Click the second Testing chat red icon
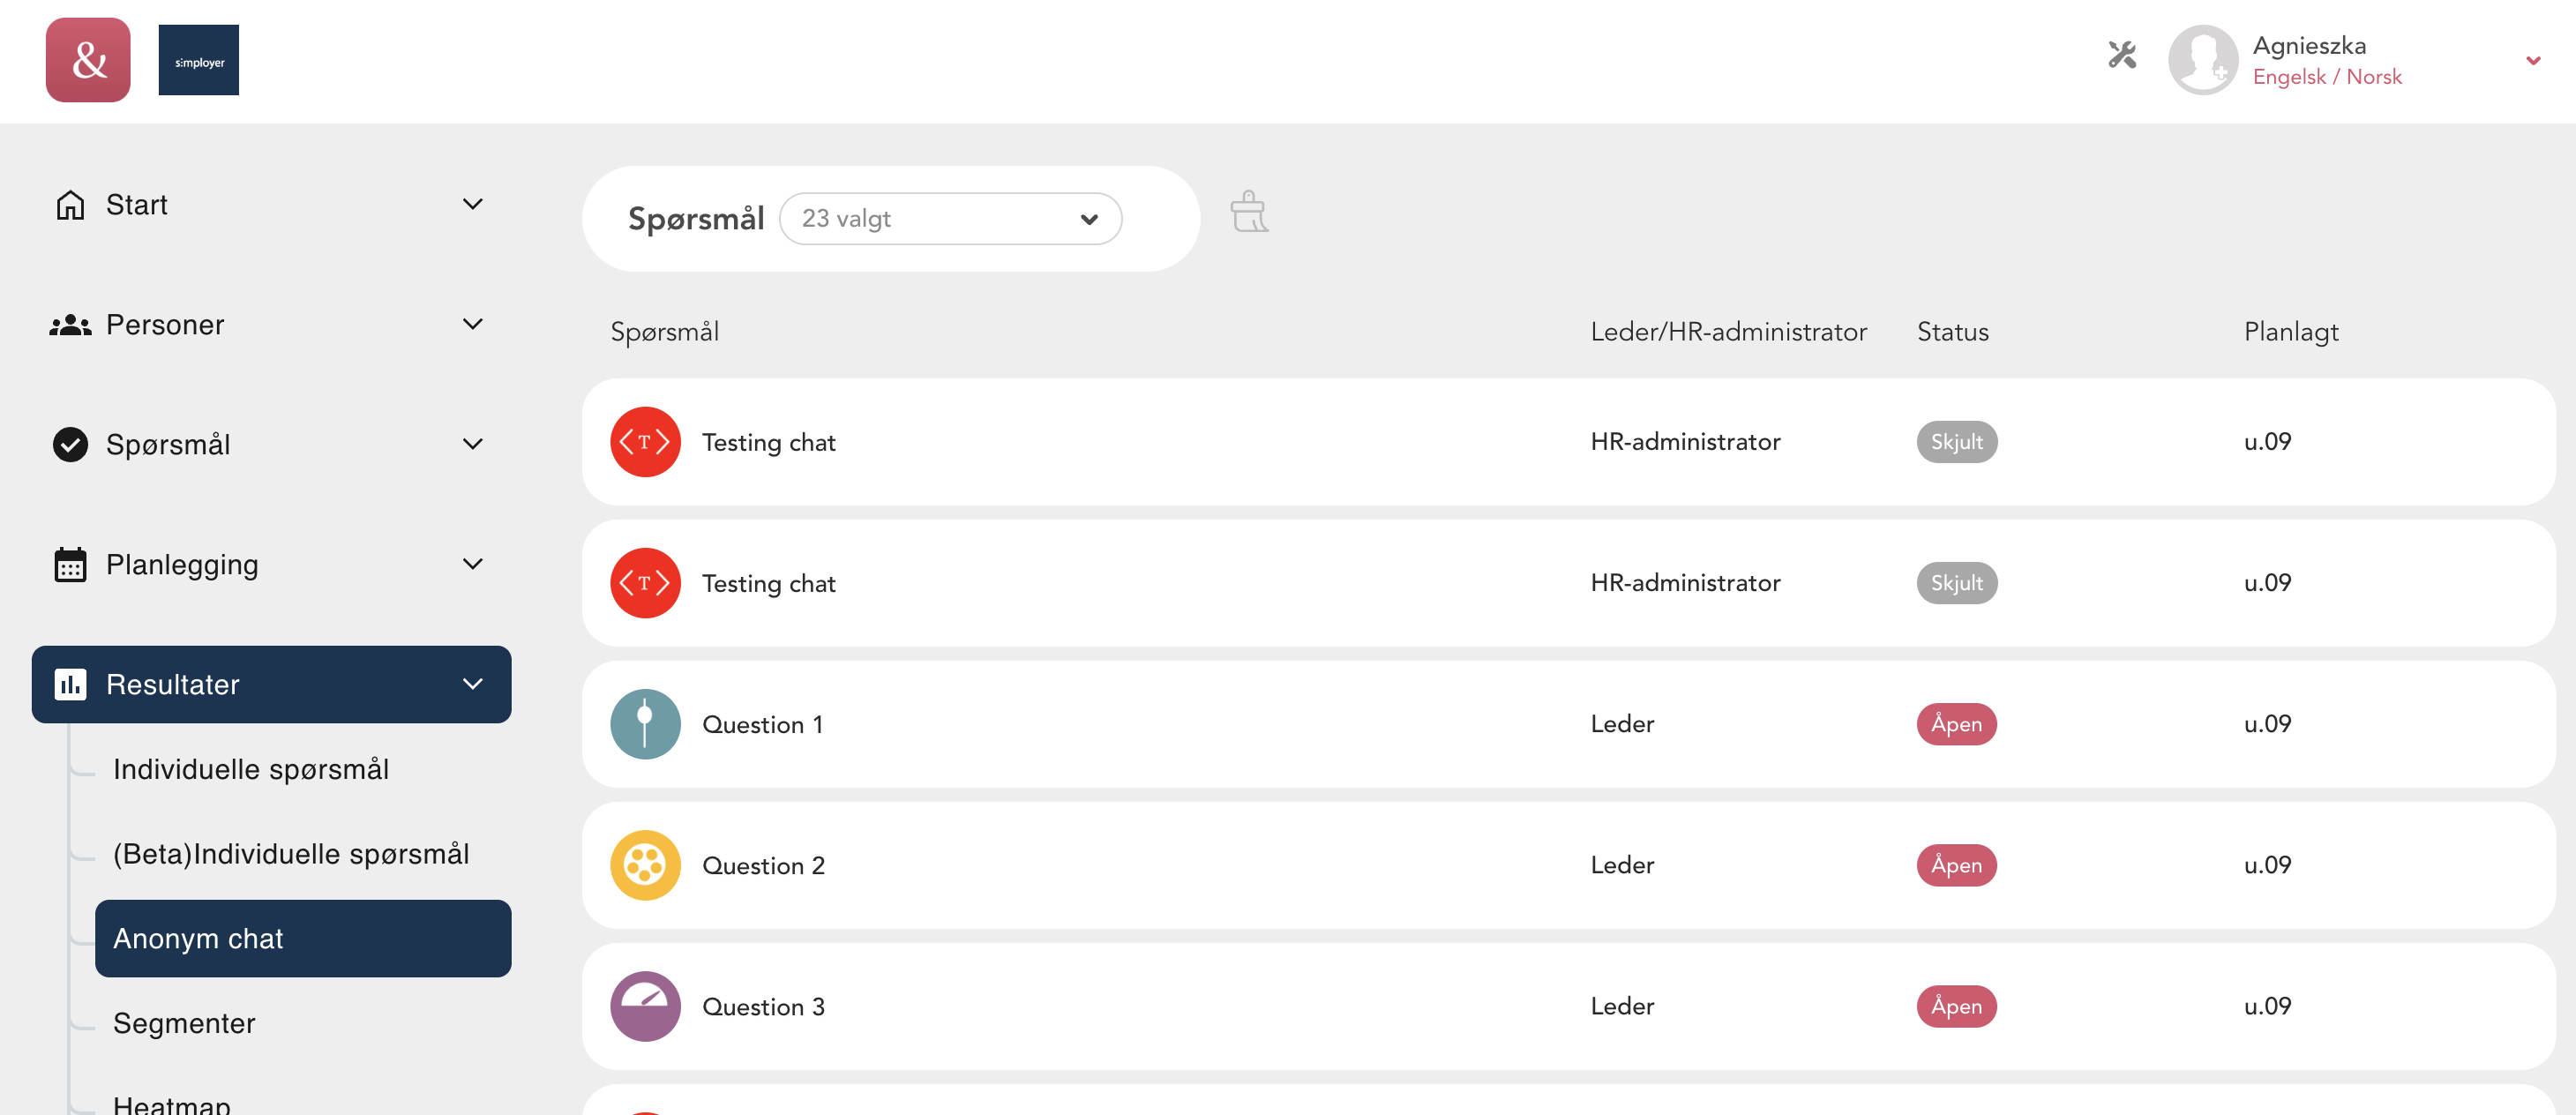Image resolution: width=2576 pixels, height=1115 pixels. [645, 583]
